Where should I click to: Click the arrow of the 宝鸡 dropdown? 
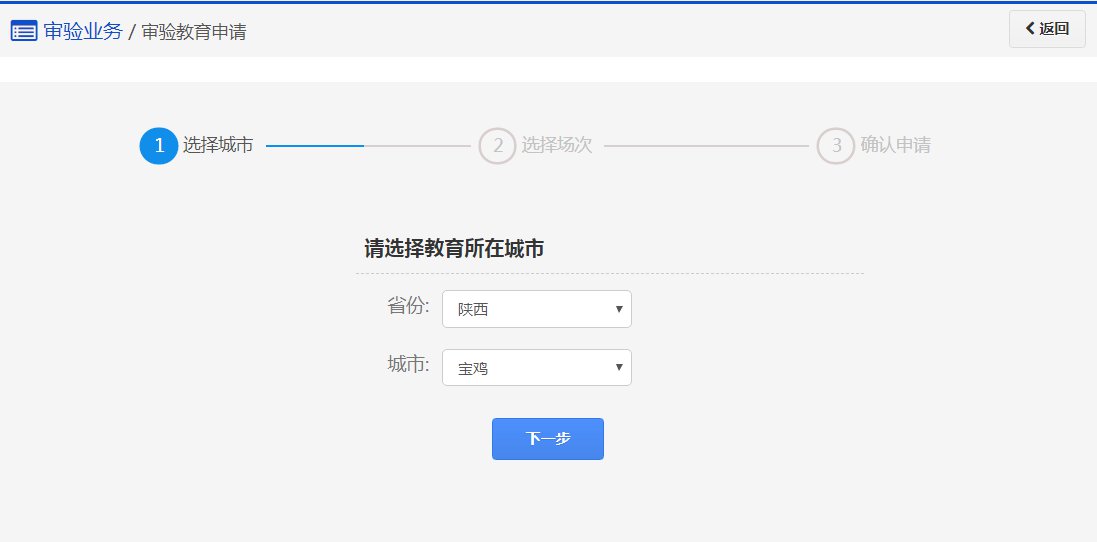click(618, 367)
